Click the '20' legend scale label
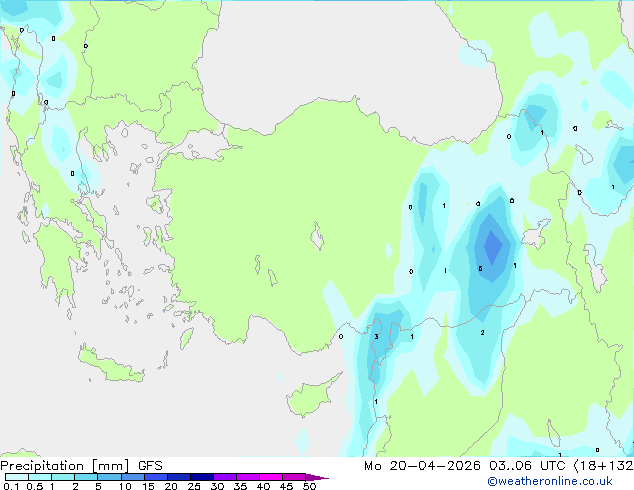The image size is (634, 490). 171,486
